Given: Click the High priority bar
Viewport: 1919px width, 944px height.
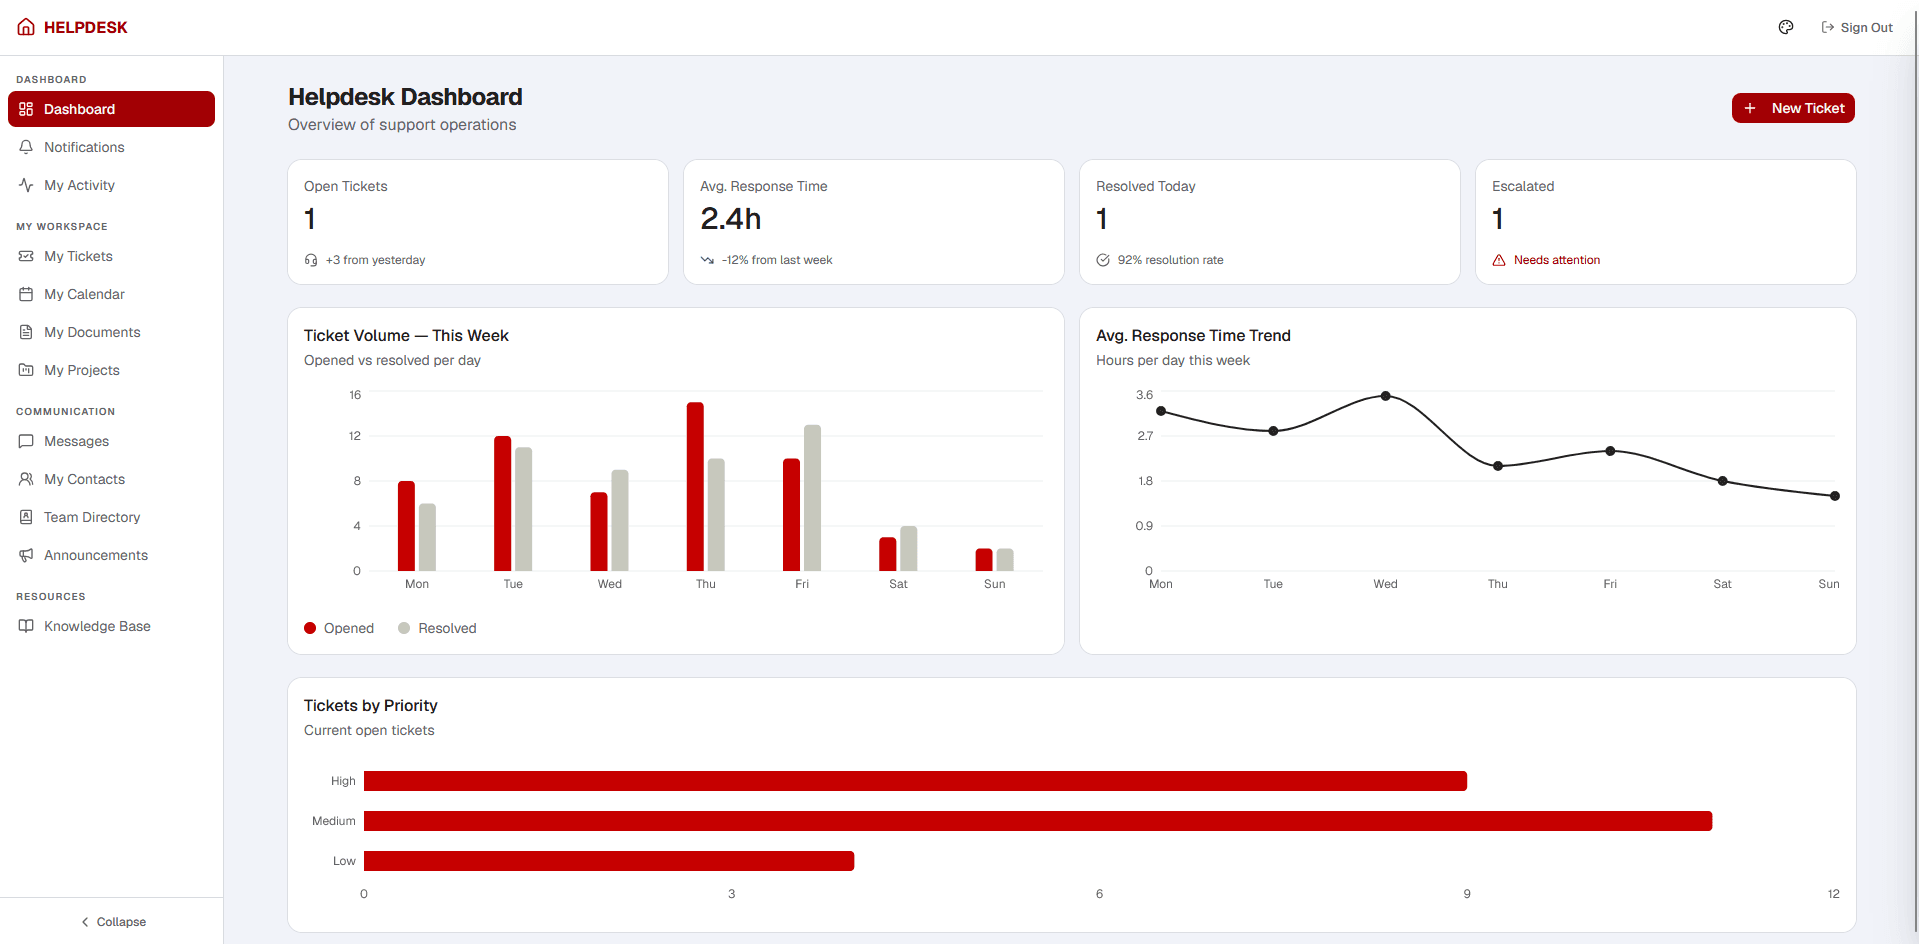Looking at the screenshot, I should click(x=915, y=781).
